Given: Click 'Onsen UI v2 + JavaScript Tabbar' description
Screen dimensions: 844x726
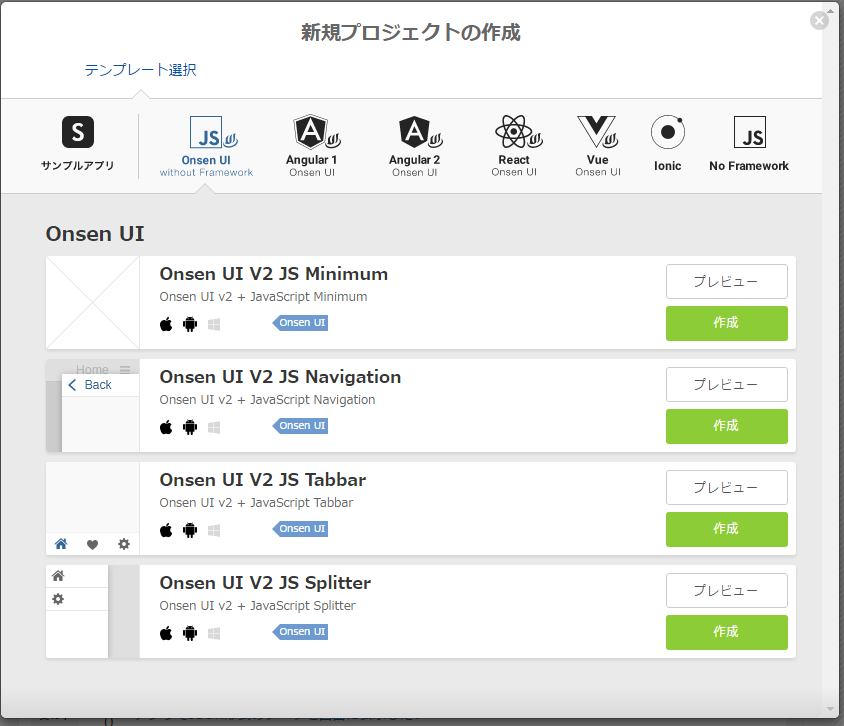Looking at the screenshot, I should [256, 503].
